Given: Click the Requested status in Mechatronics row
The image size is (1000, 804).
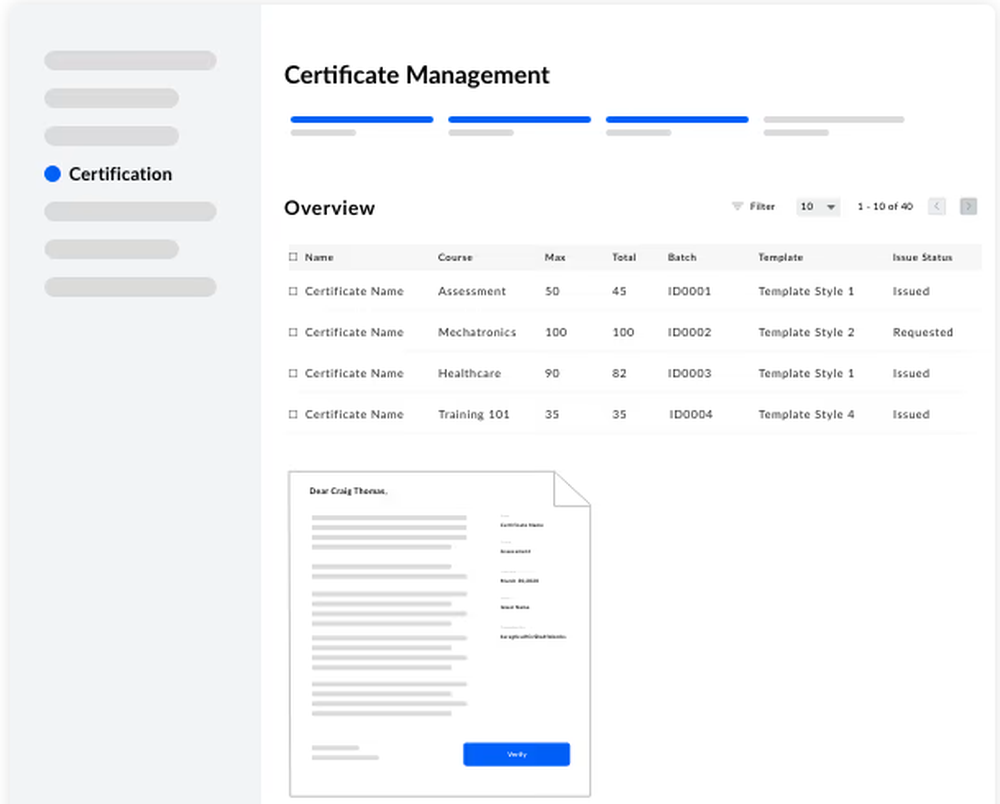Looking at the screenshot, I should click(x=922, y=332).
